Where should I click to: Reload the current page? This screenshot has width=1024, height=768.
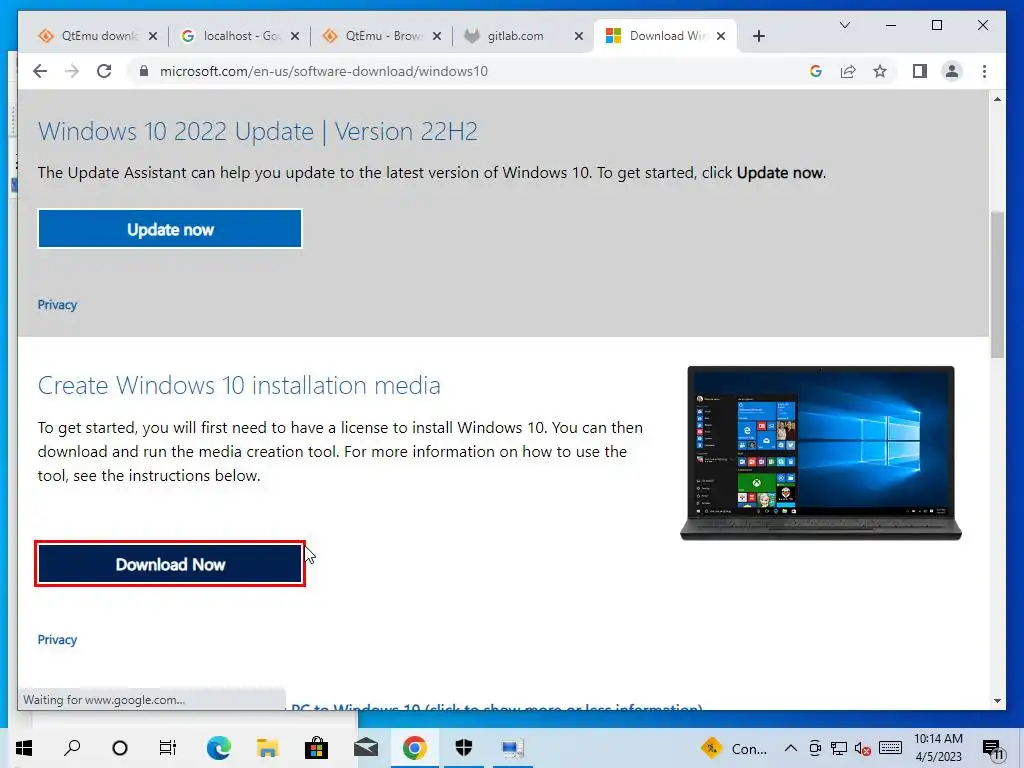pyautogui.click(x=104, y=71)
